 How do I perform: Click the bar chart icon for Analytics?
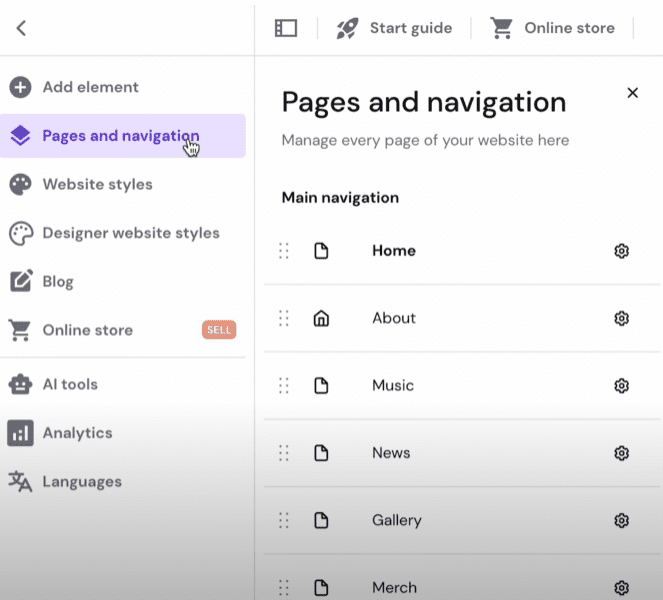click(x=20, y=433)
